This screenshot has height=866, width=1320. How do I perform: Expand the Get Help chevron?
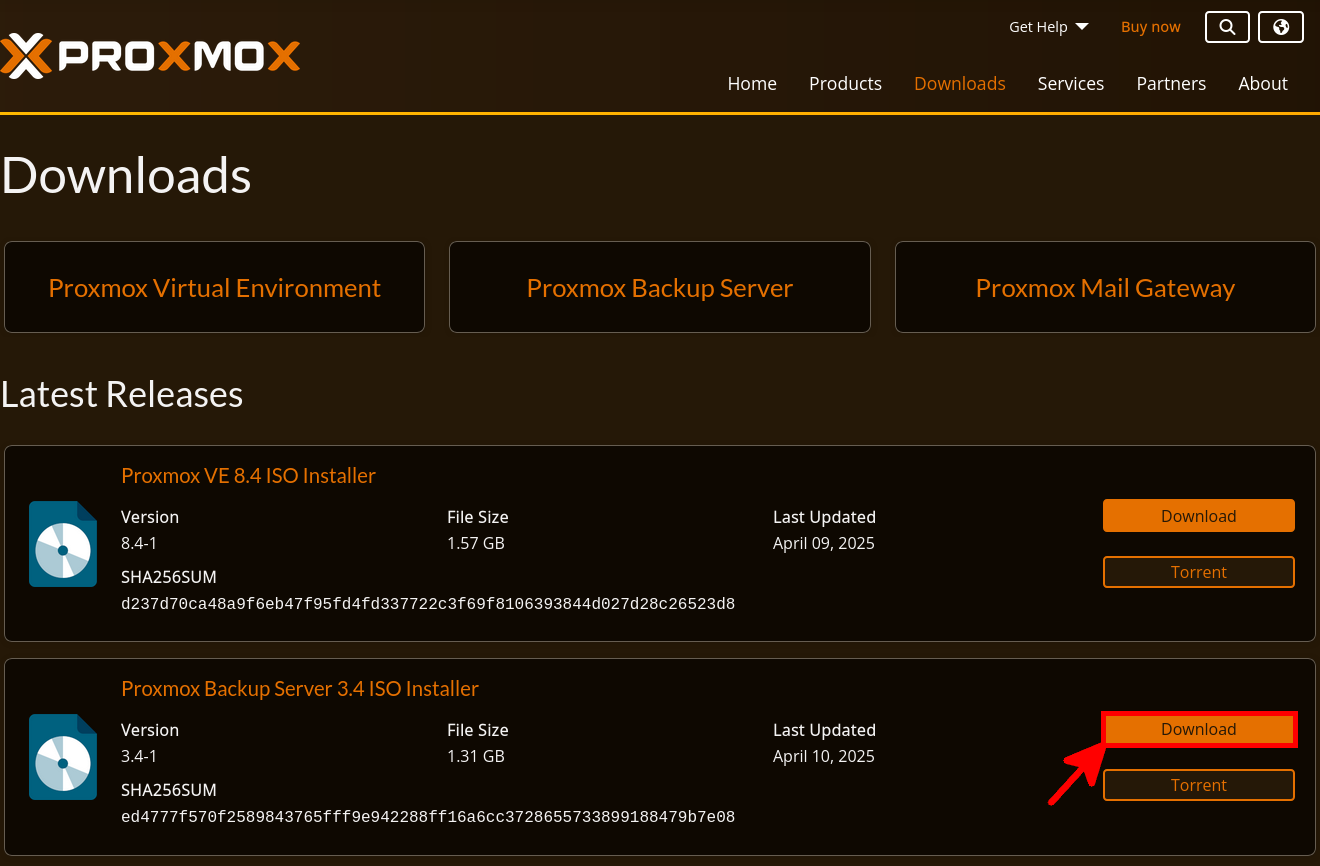click(1084, 27)
